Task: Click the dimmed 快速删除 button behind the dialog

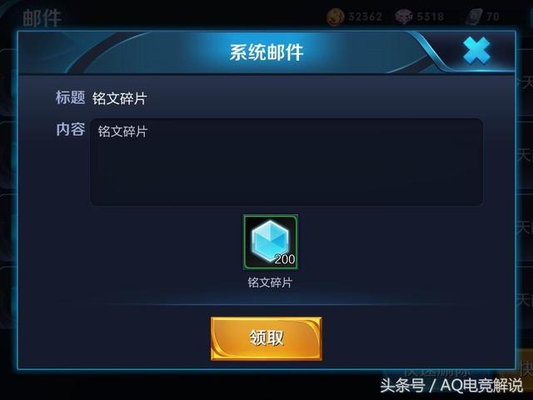Action: click(x=439, y=373)
